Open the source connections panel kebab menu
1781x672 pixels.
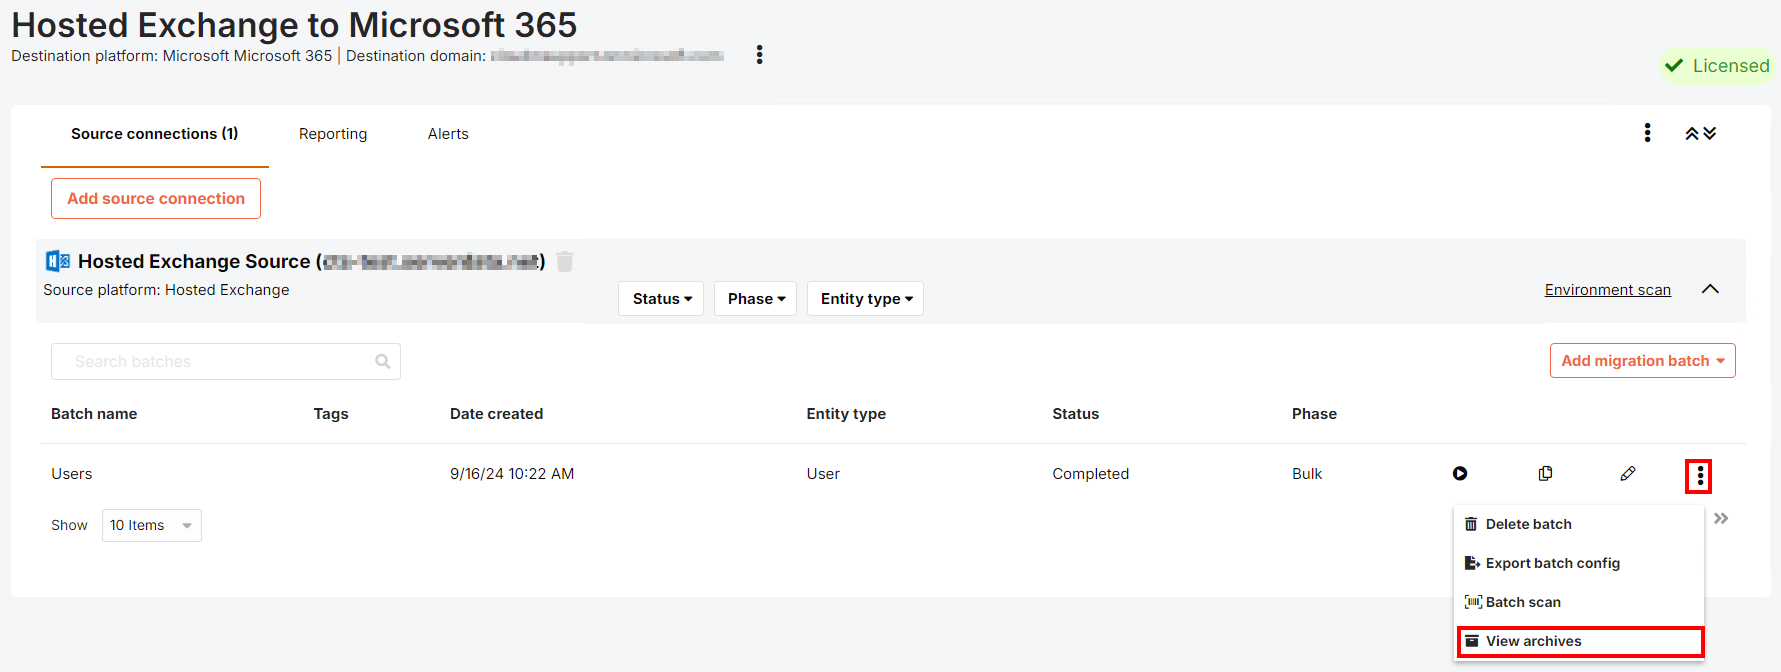point(1647,133)
